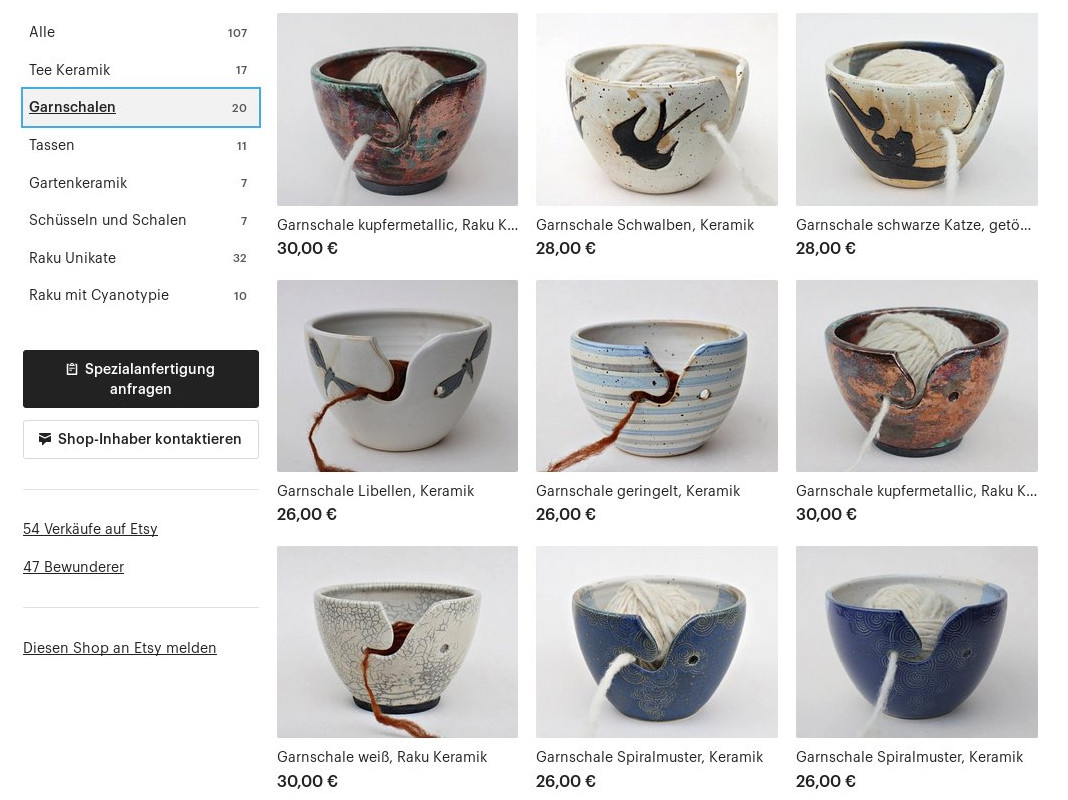The width and height of the screenshot is (1068, 800).
Task: Open the Garnschale Libellen bowl image
Action: click(x=397, y=376)
